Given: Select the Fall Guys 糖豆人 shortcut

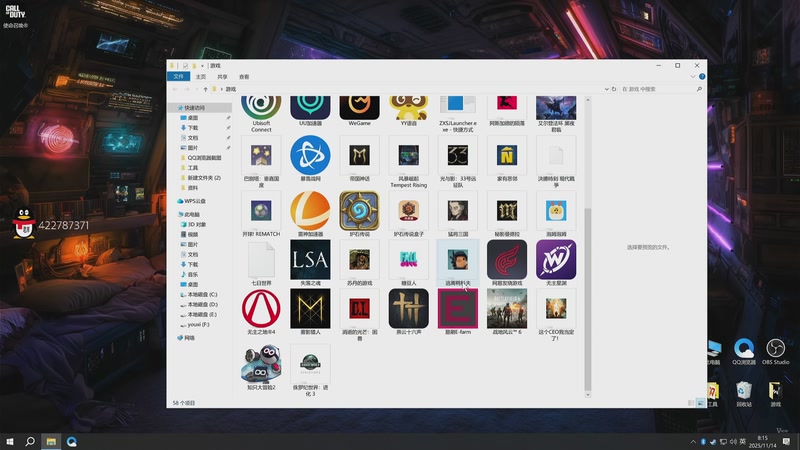Looking at the screenshot, I should [408, 260].
